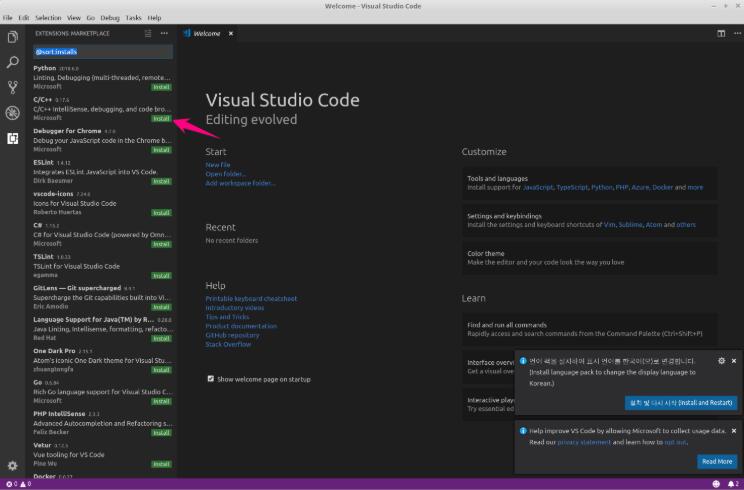Install the ESLint extension

tap(161, 181)
